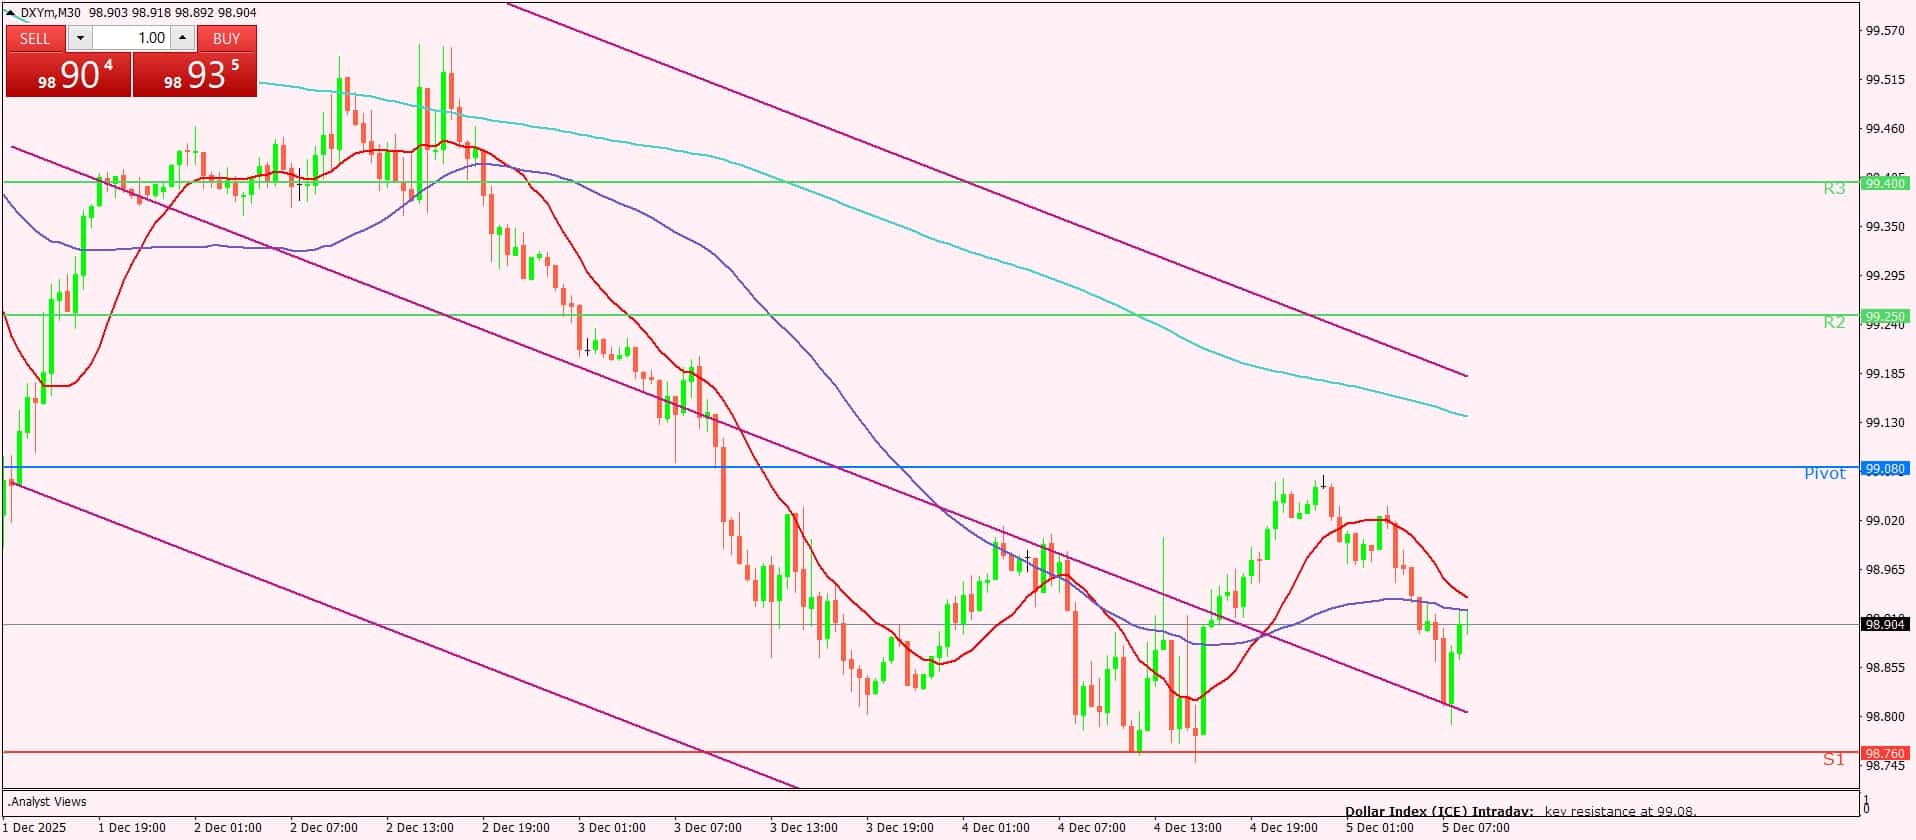Click the 1 Dec 2025 date label
This screenshot has width=1916, height=840.
tap(36, 827)
